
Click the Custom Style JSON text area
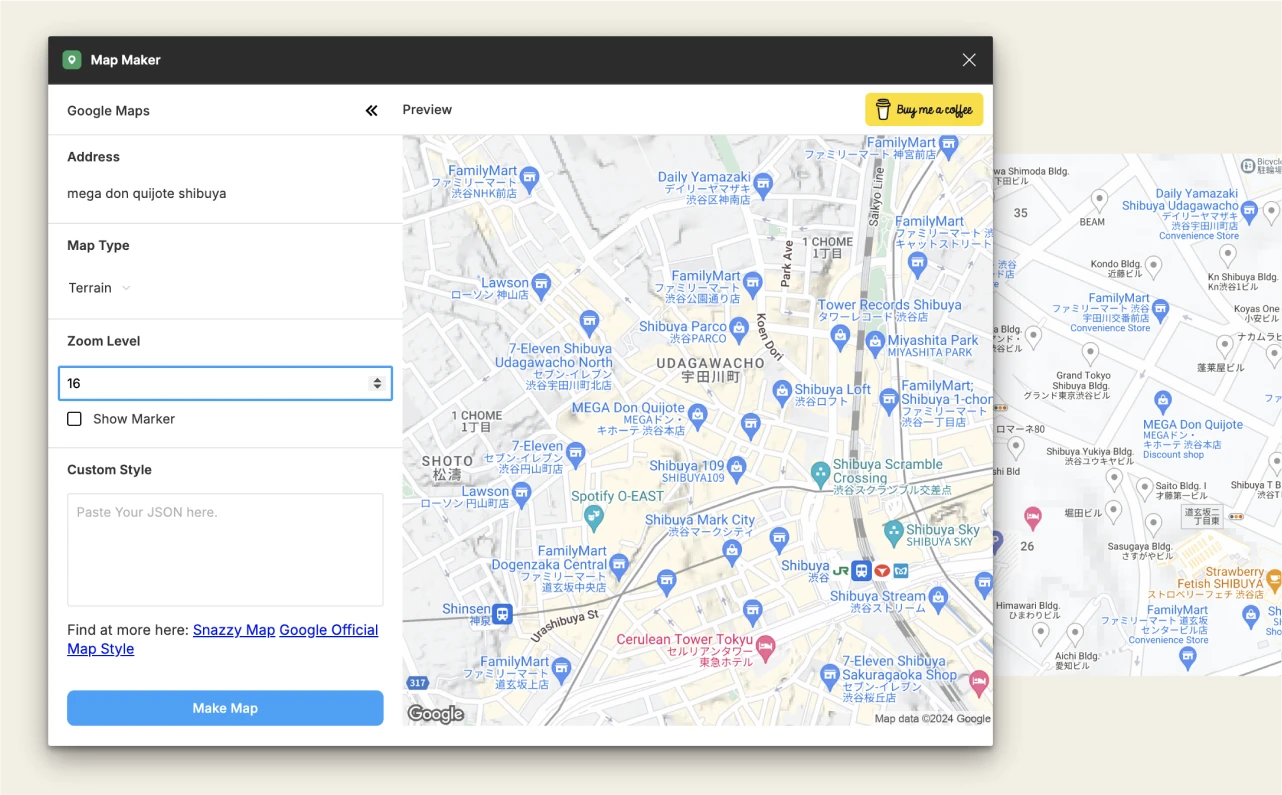point(225,549)
